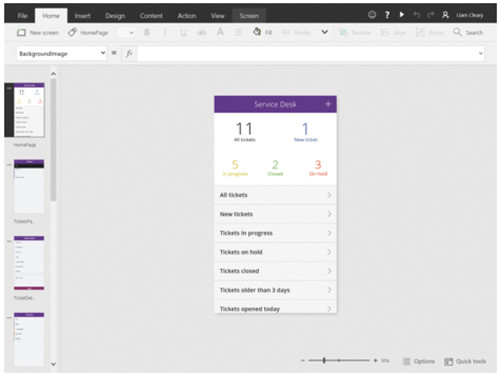Click the HomePage theme button
500x374 pixels.
click(88, 32)
